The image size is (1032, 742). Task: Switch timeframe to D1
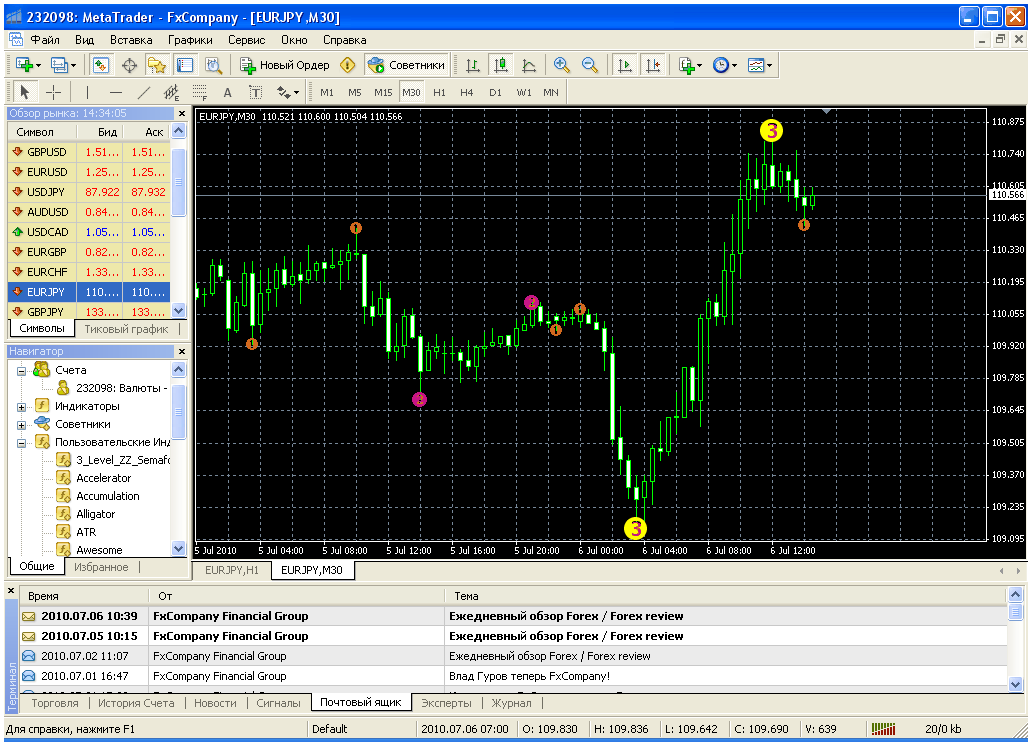495,92
